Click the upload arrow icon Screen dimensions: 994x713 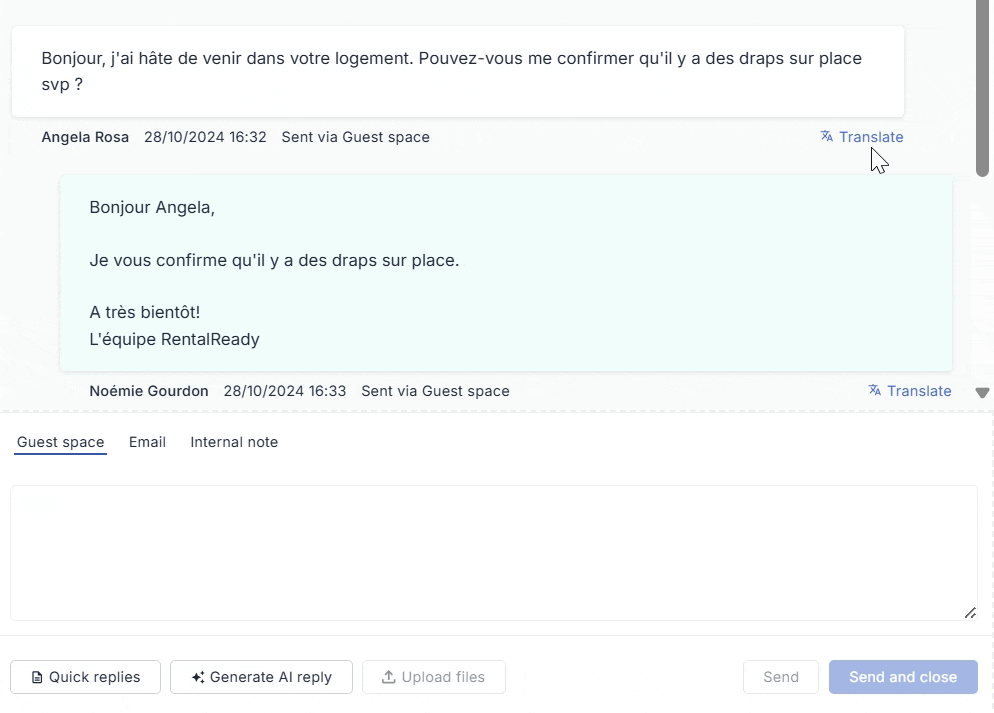(389, 678)
